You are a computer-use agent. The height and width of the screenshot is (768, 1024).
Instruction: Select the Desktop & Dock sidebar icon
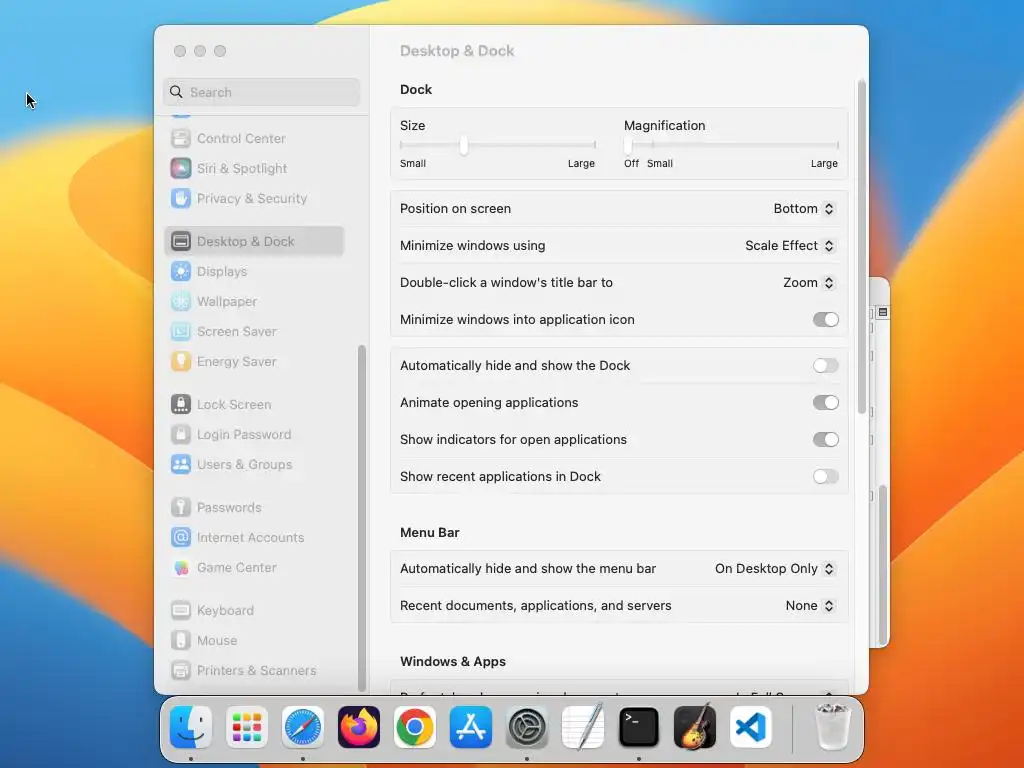pos(181,242)
